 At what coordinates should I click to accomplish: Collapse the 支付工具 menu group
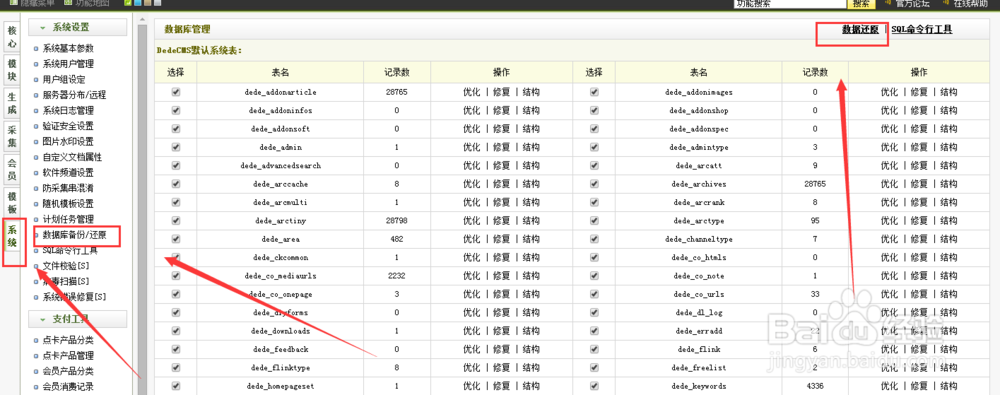[77, 318]
